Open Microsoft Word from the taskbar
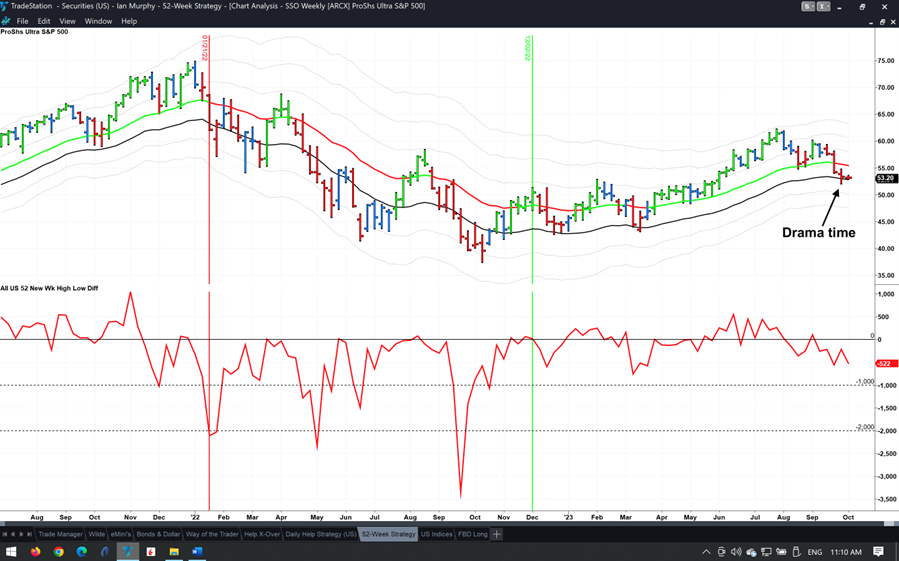 pyautogui.click(x=197, y=552)
